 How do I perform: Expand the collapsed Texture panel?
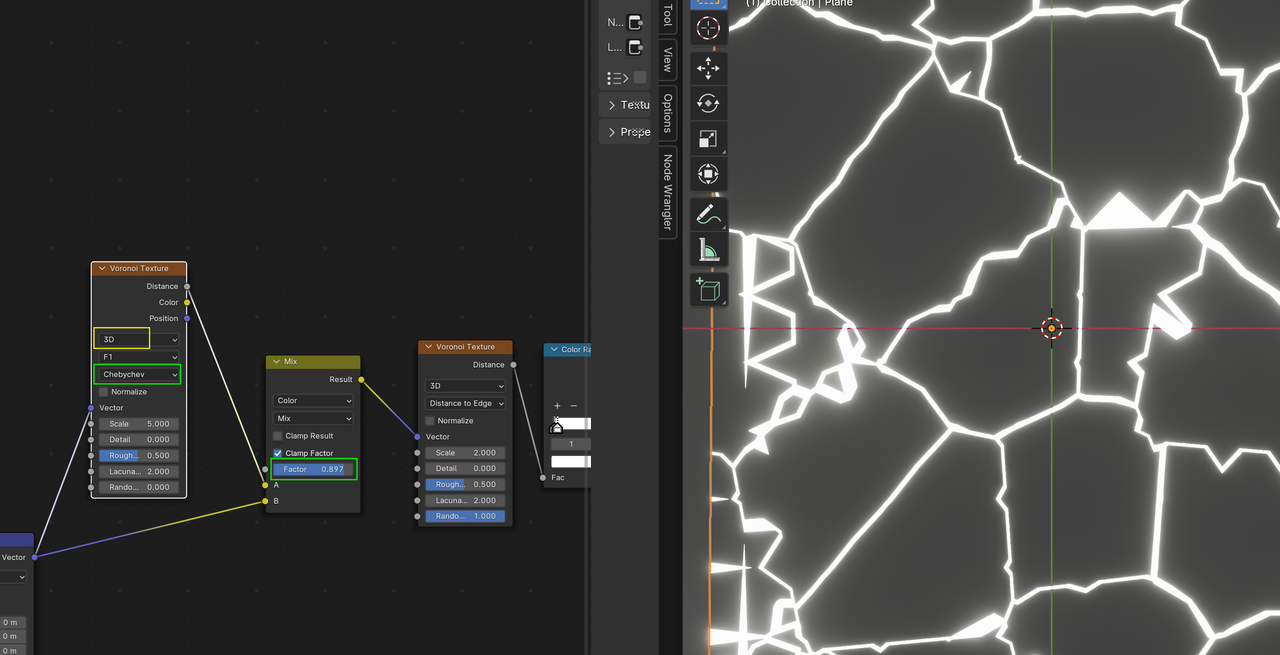(626, 104)
